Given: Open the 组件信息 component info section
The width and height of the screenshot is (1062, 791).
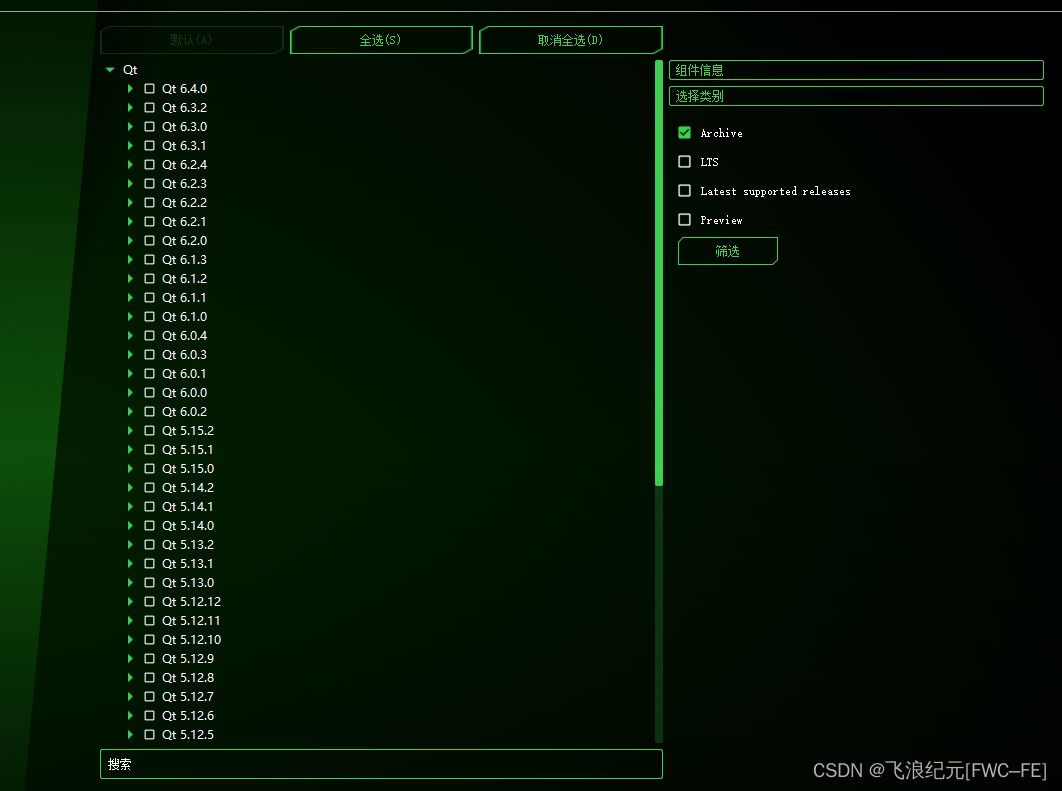Looking at the screenshot, I should [856, 70].
